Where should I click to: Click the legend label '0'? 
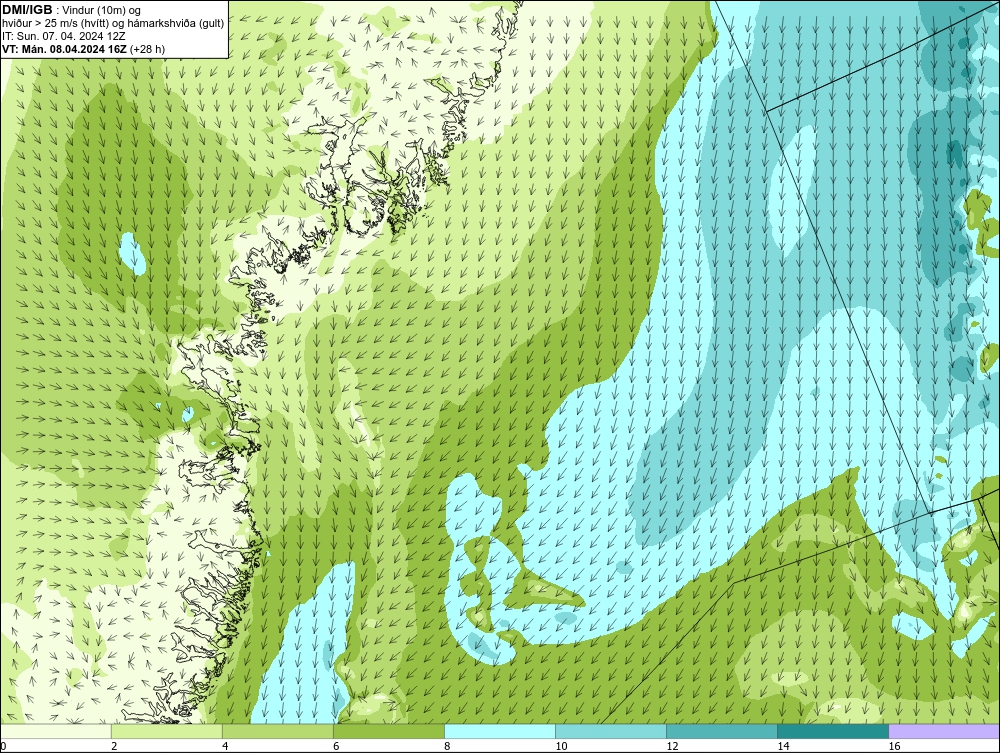(3, 746)
